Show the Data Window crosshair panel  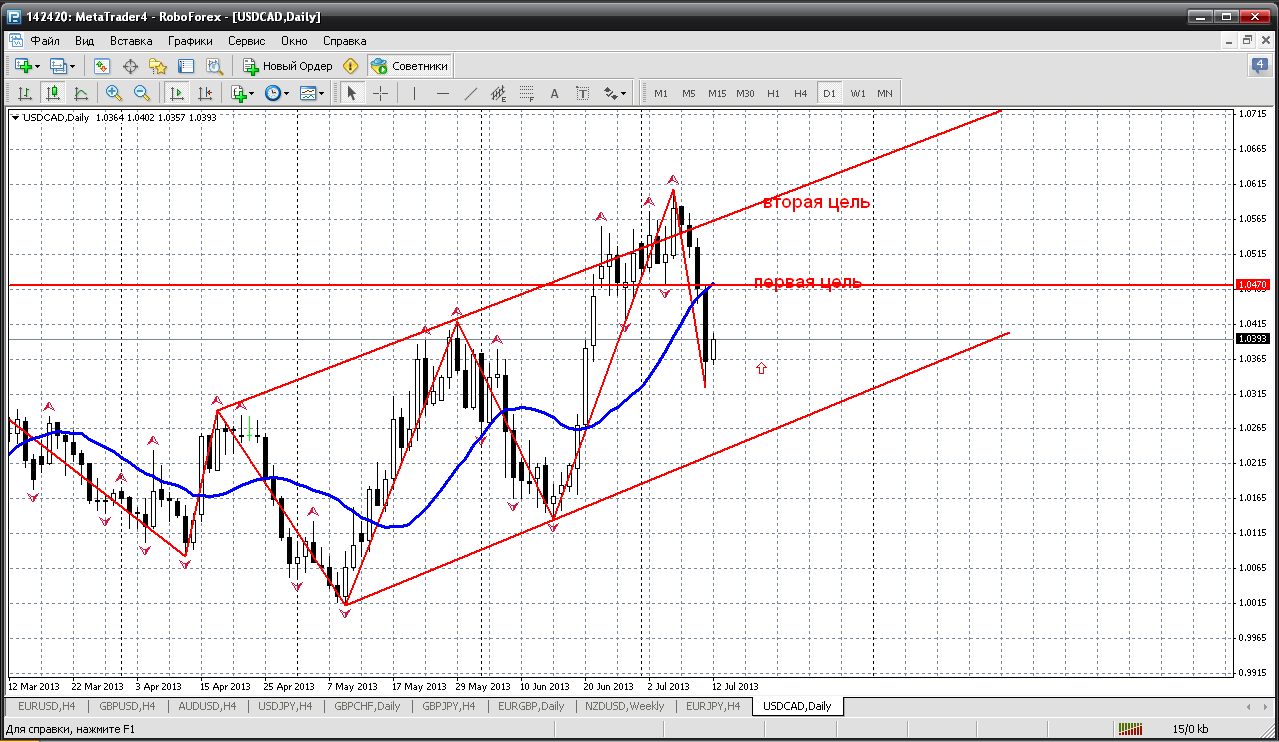(x=130, y=66)
